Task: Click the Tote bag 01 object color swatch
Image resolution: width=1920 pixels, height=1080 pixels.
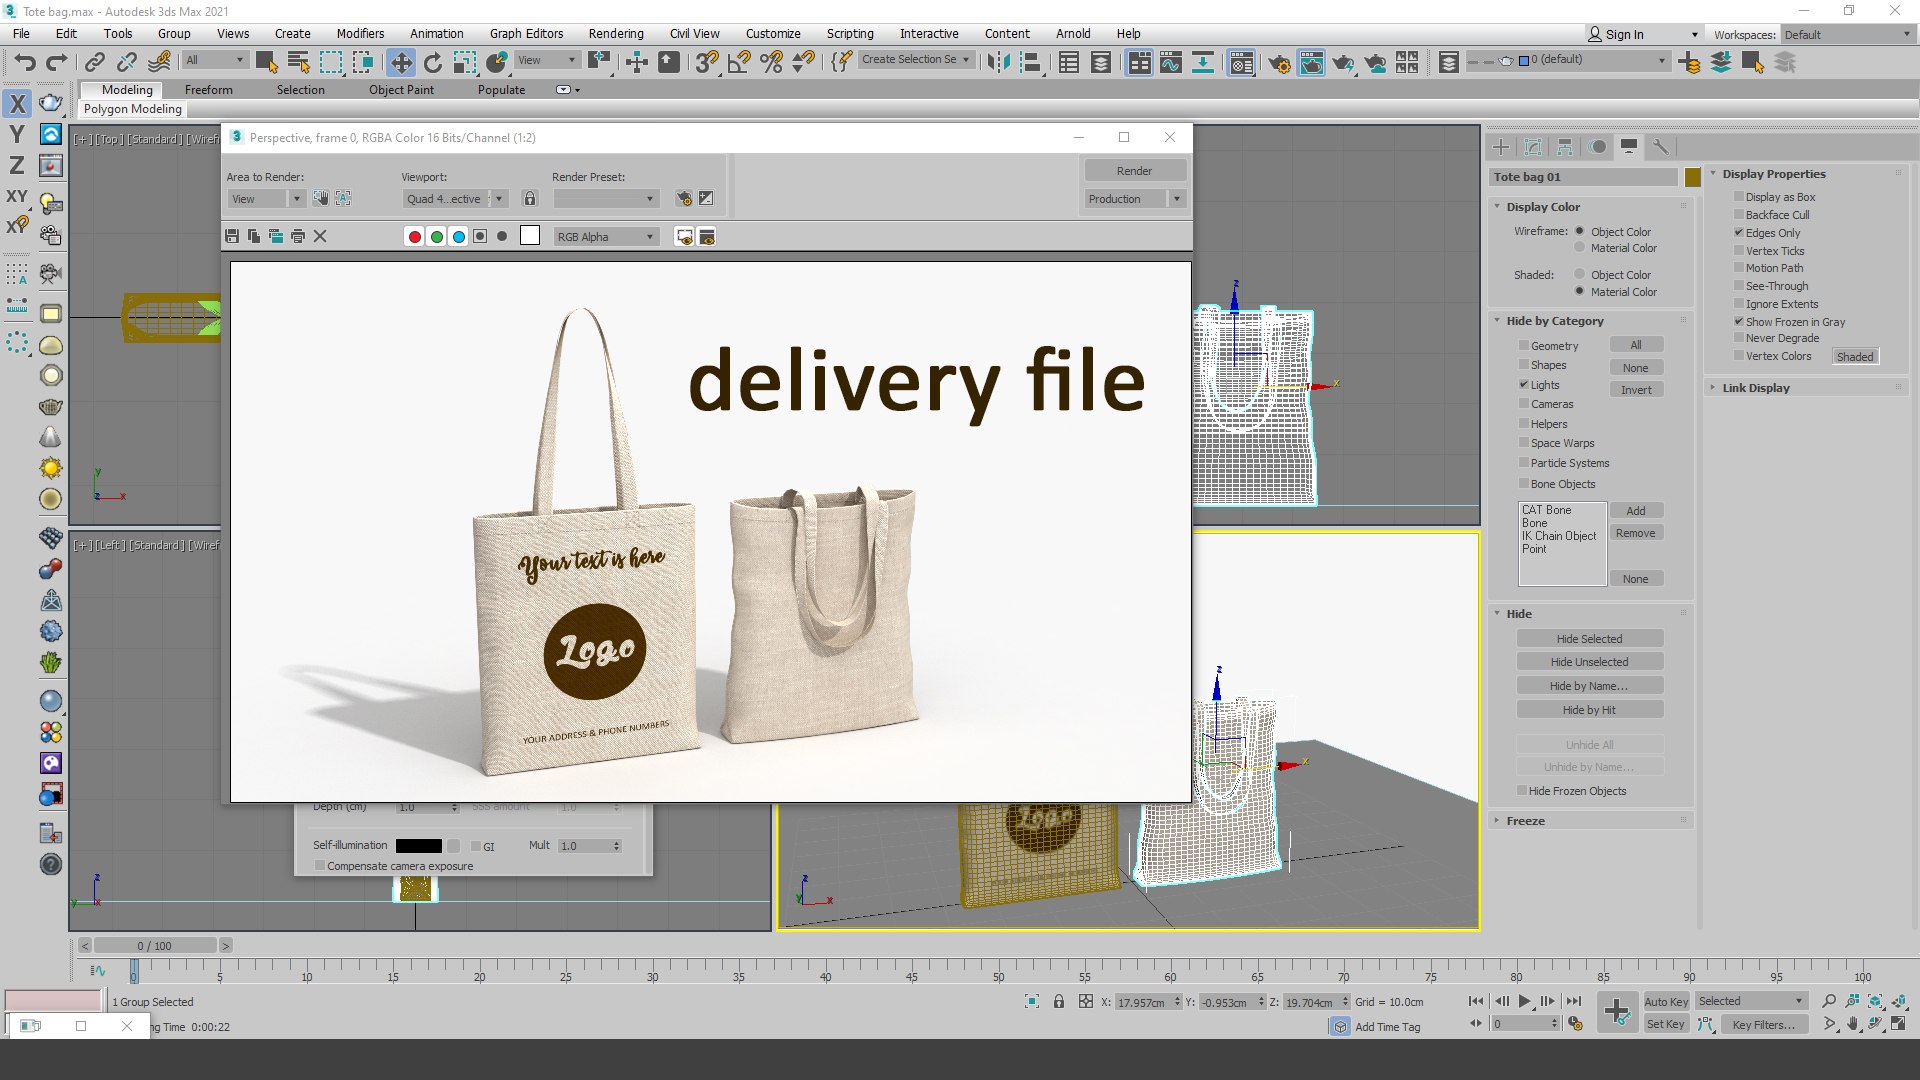Action: pyautogui.click(x=1692, y=177)
